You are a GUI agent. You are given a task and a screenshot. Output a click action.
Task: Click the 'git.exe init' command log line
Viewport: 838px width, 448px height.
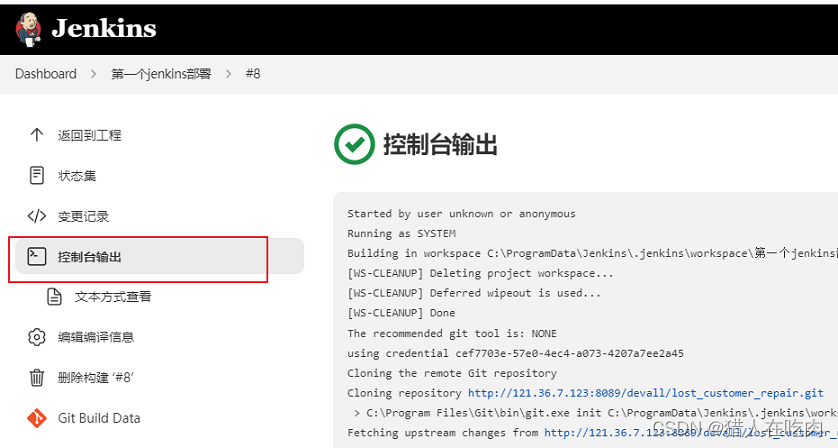pos(595,413)
